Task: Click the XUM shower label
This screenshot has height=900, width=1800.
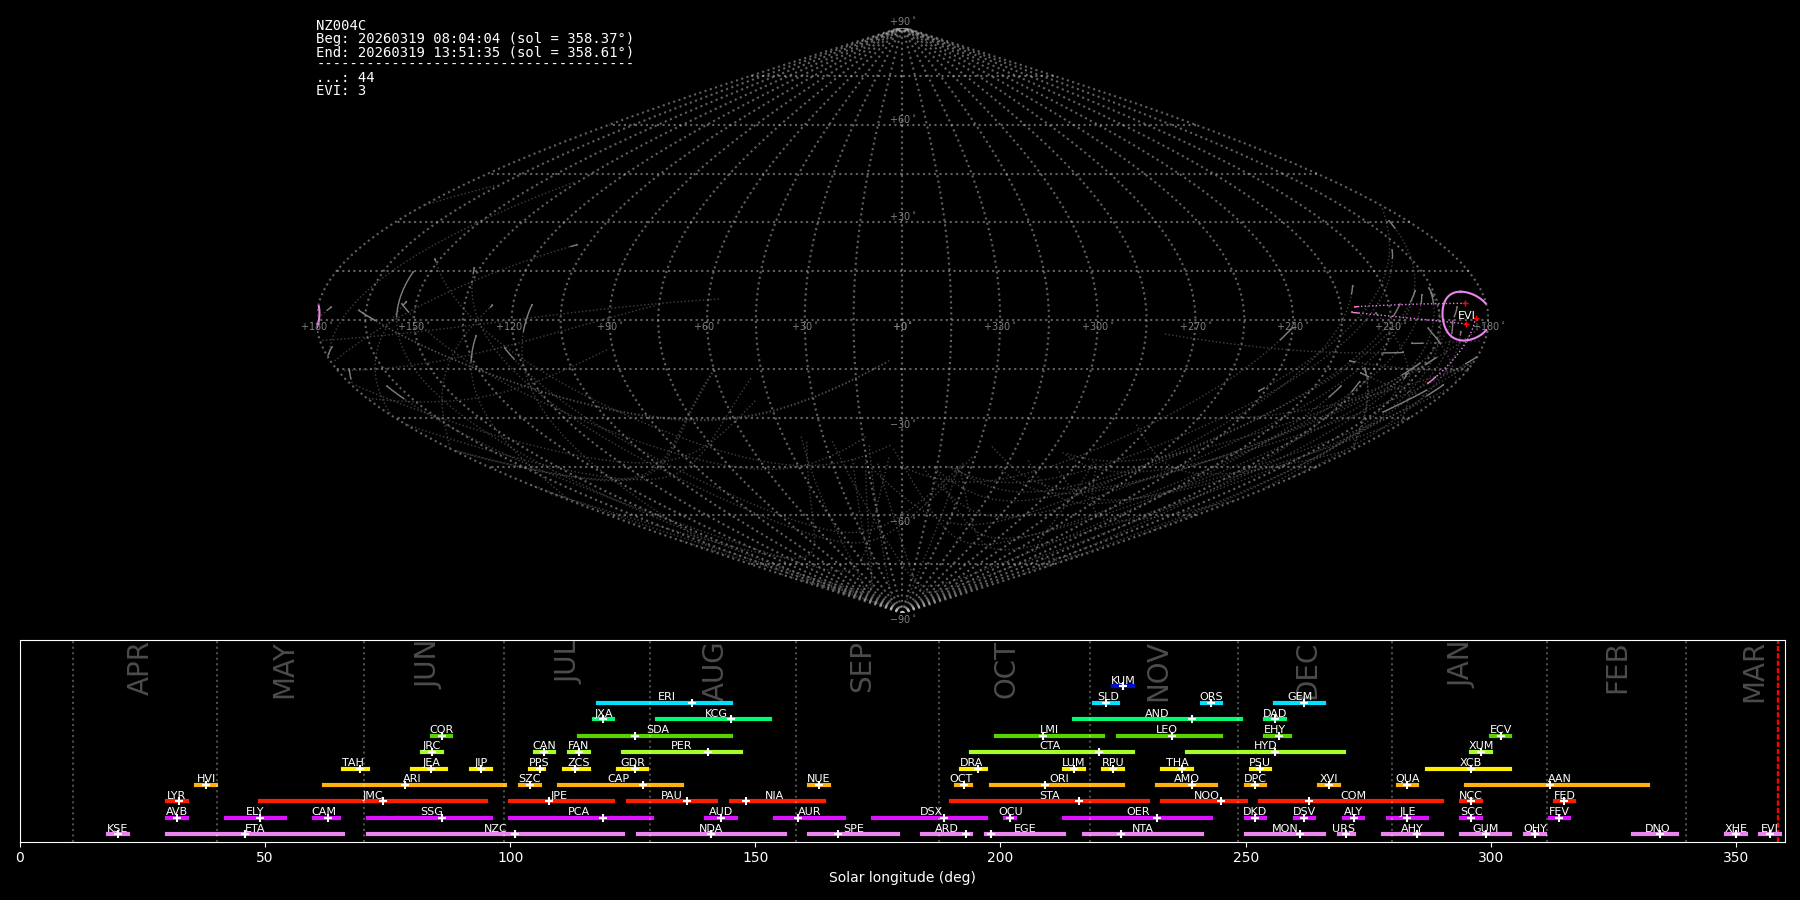Action: (1481, 746)
